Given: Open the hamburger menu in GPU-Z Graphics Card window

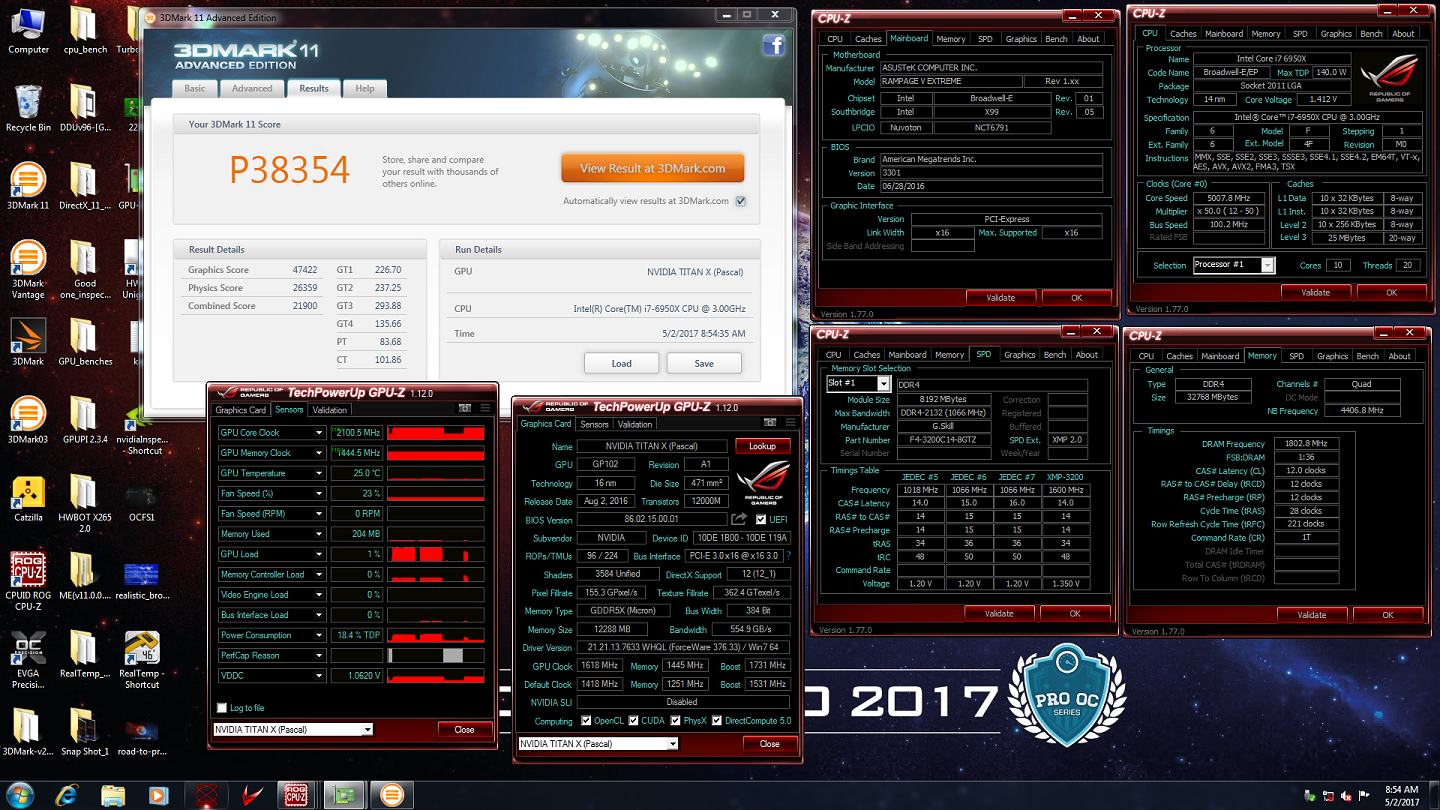Looking at the screenshot, I should point(790,423).
